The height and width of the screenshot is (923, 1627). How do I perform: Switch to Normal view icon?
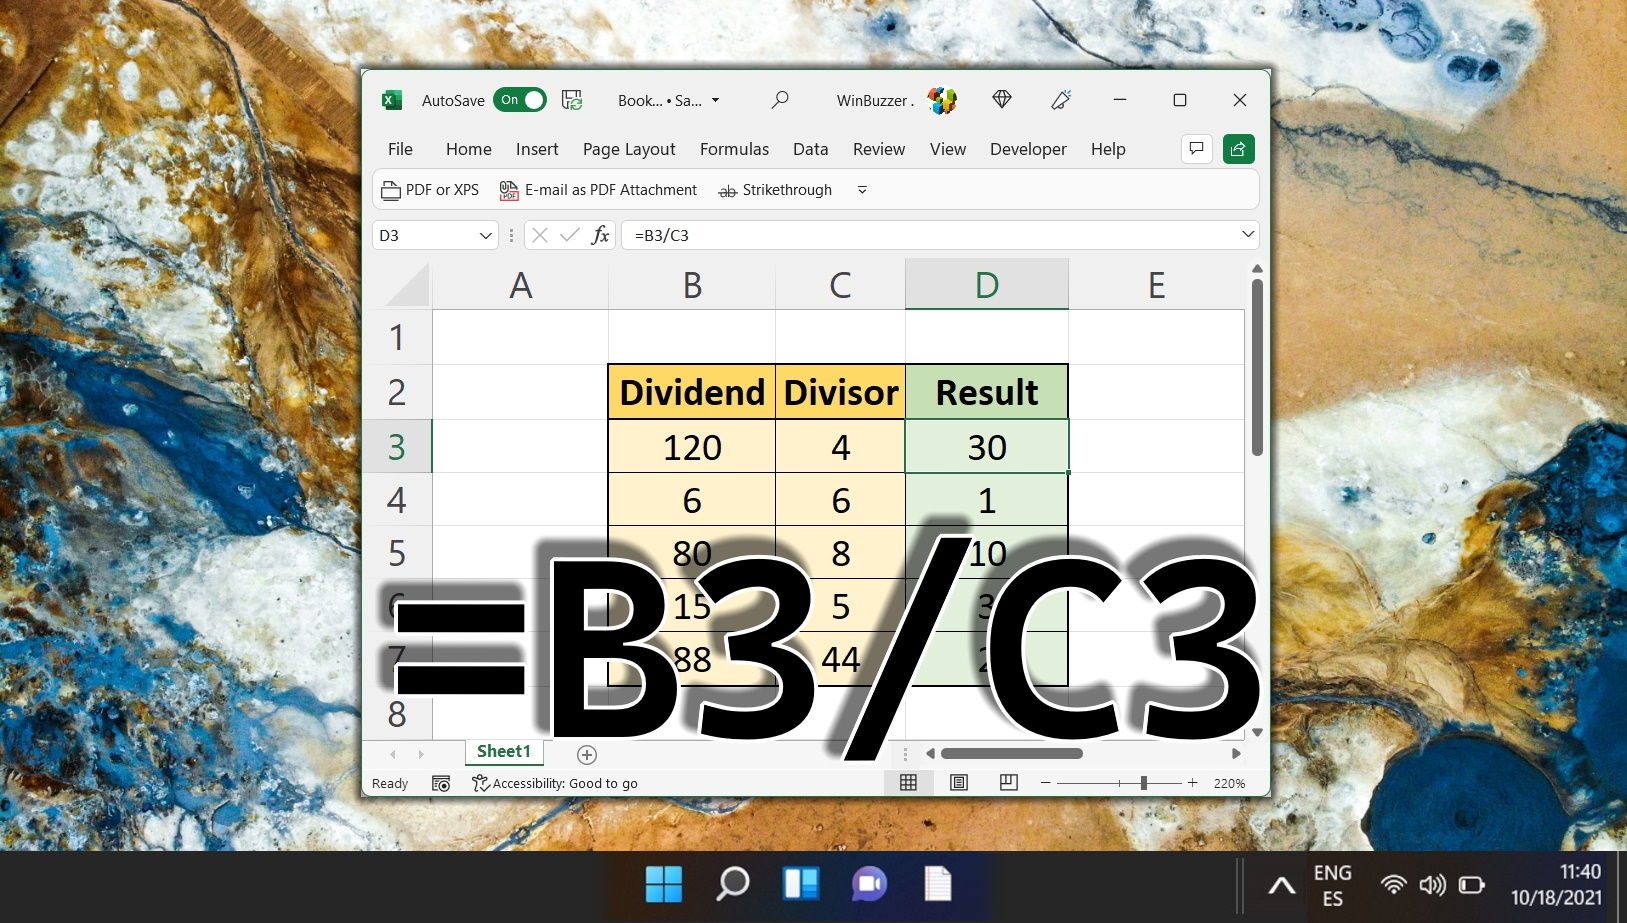pos(908,783)
